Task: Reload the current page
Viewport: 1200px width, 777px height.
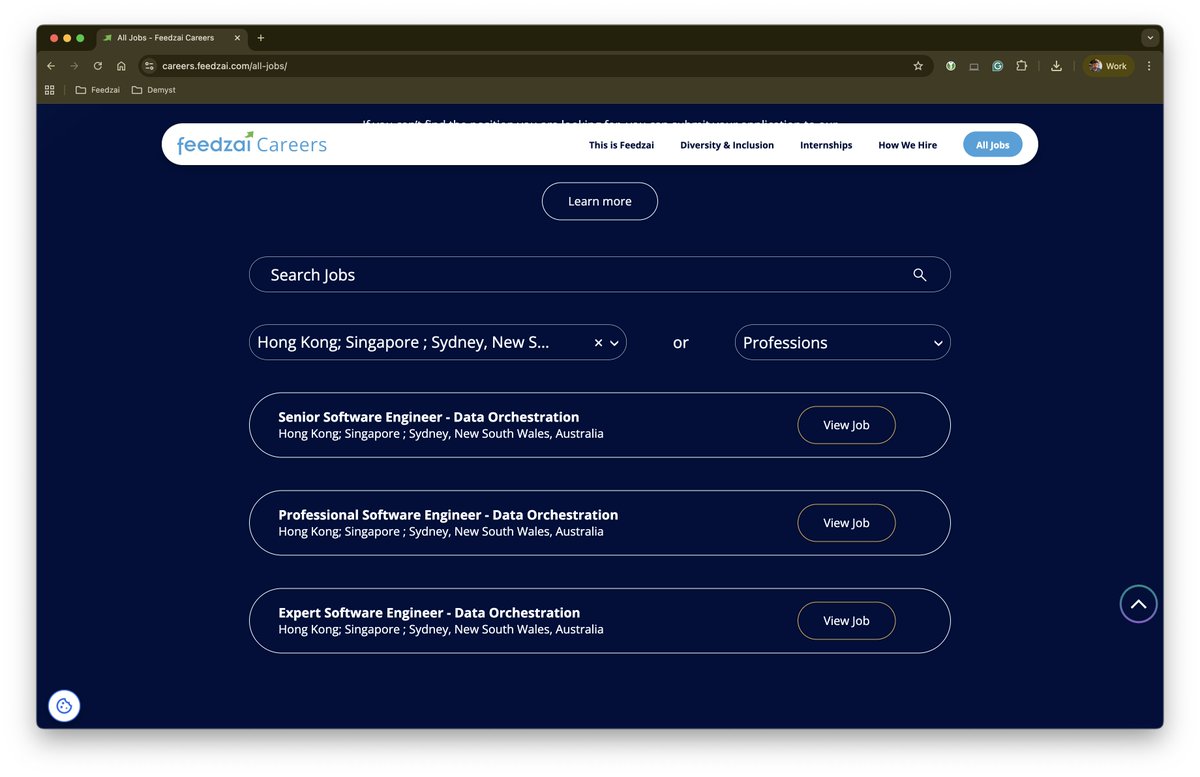Action: 98,66
